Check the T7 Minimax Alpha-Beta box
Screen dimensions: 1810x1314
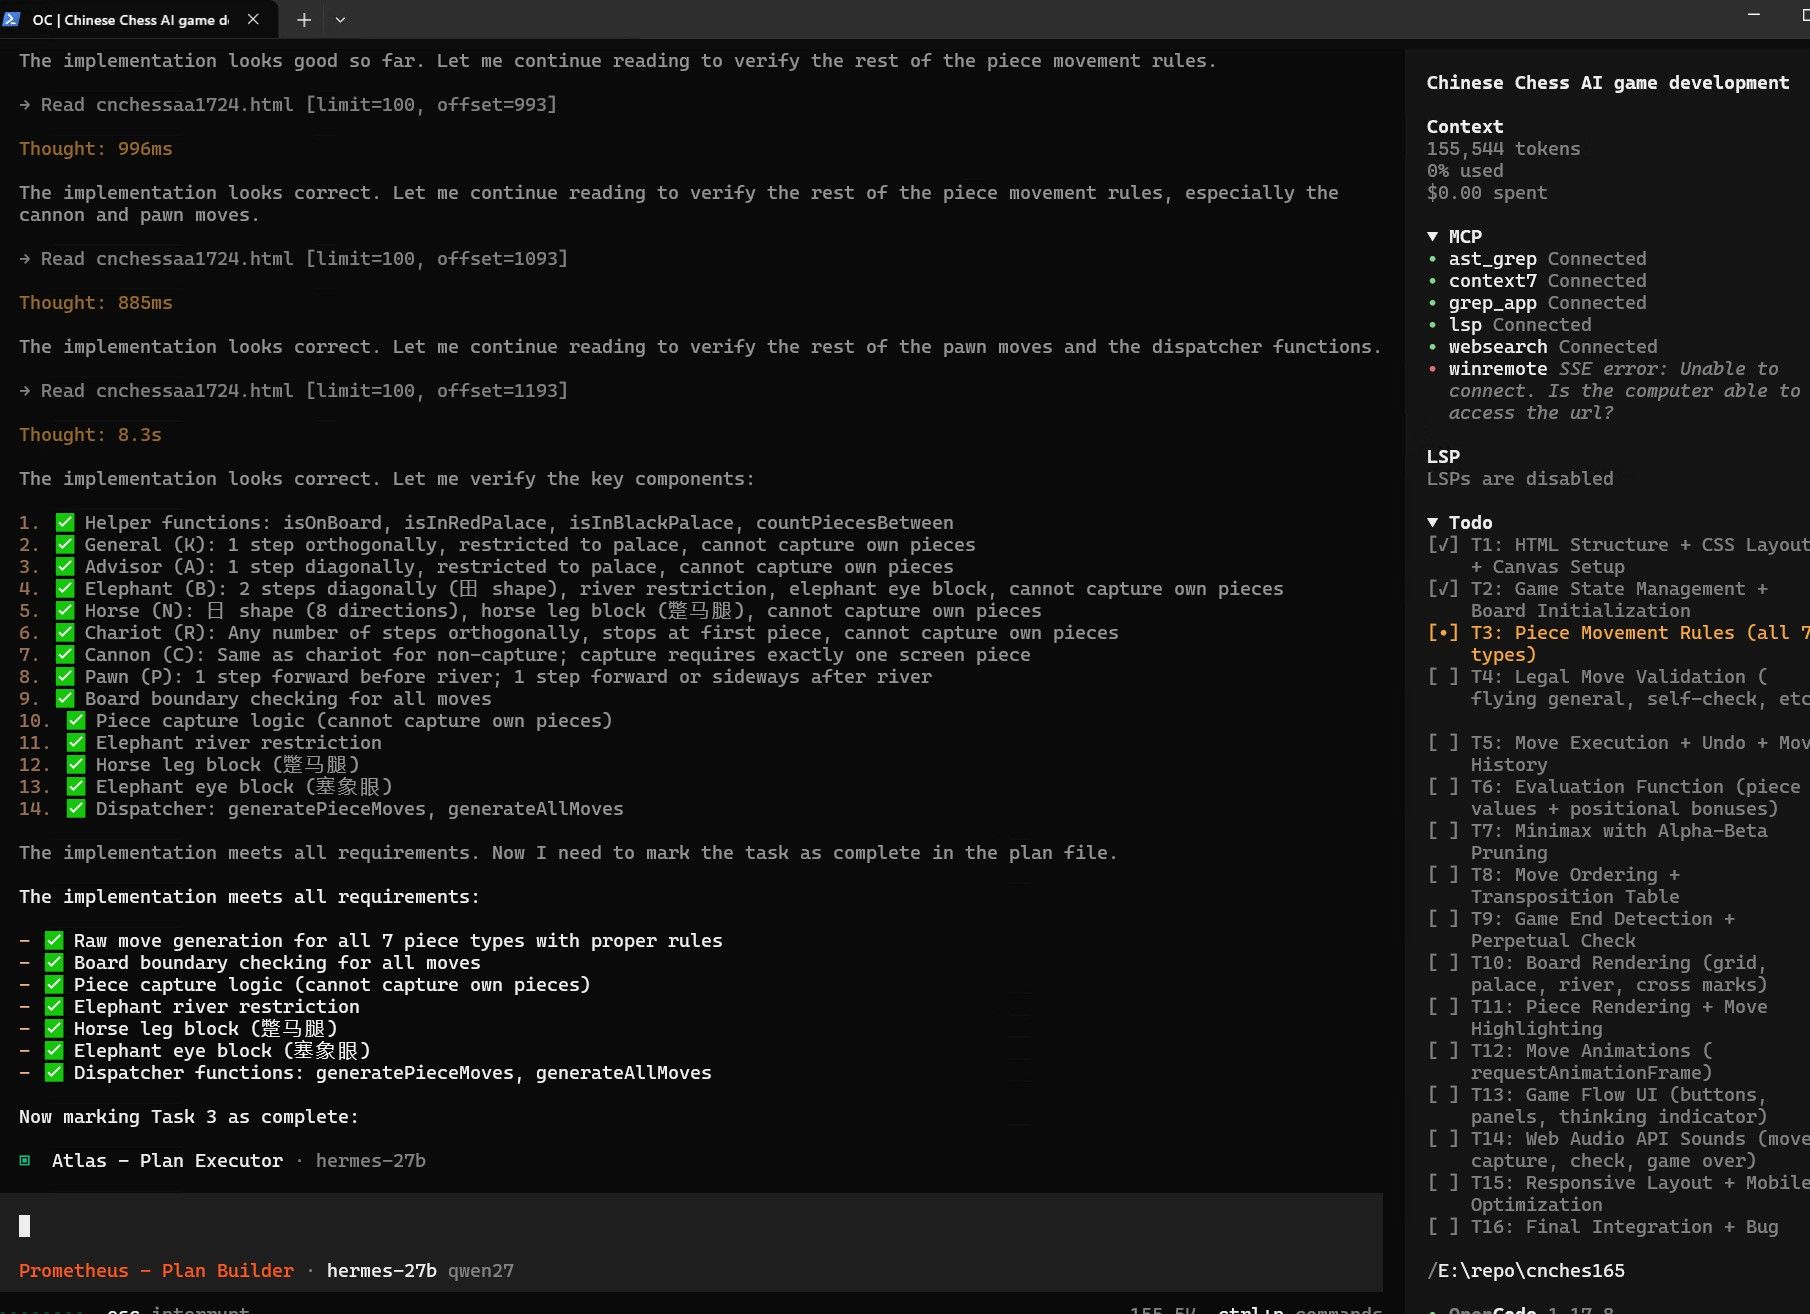pyautogui.click(x=1443, y=831)
